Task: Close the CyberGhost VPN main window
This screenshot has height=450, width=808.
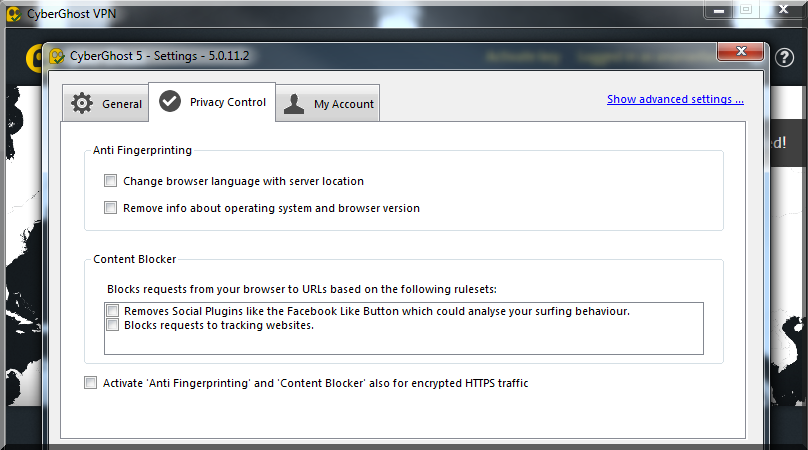Action: [x=783, y=9]
